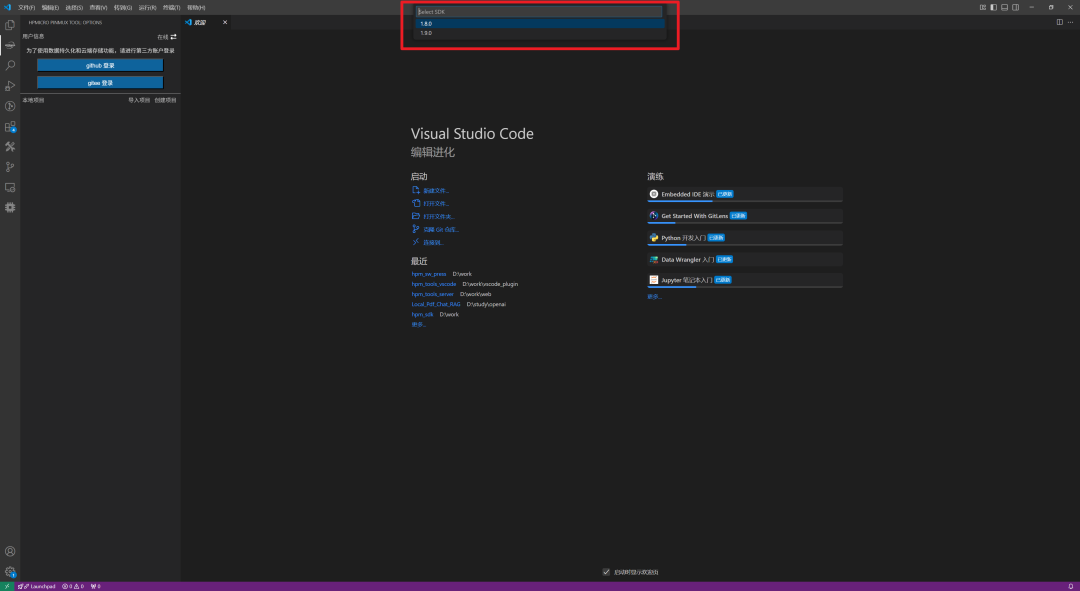Open the Selection (S) menu
This screenshot has width=1080, height=591.
pos(74,8)
